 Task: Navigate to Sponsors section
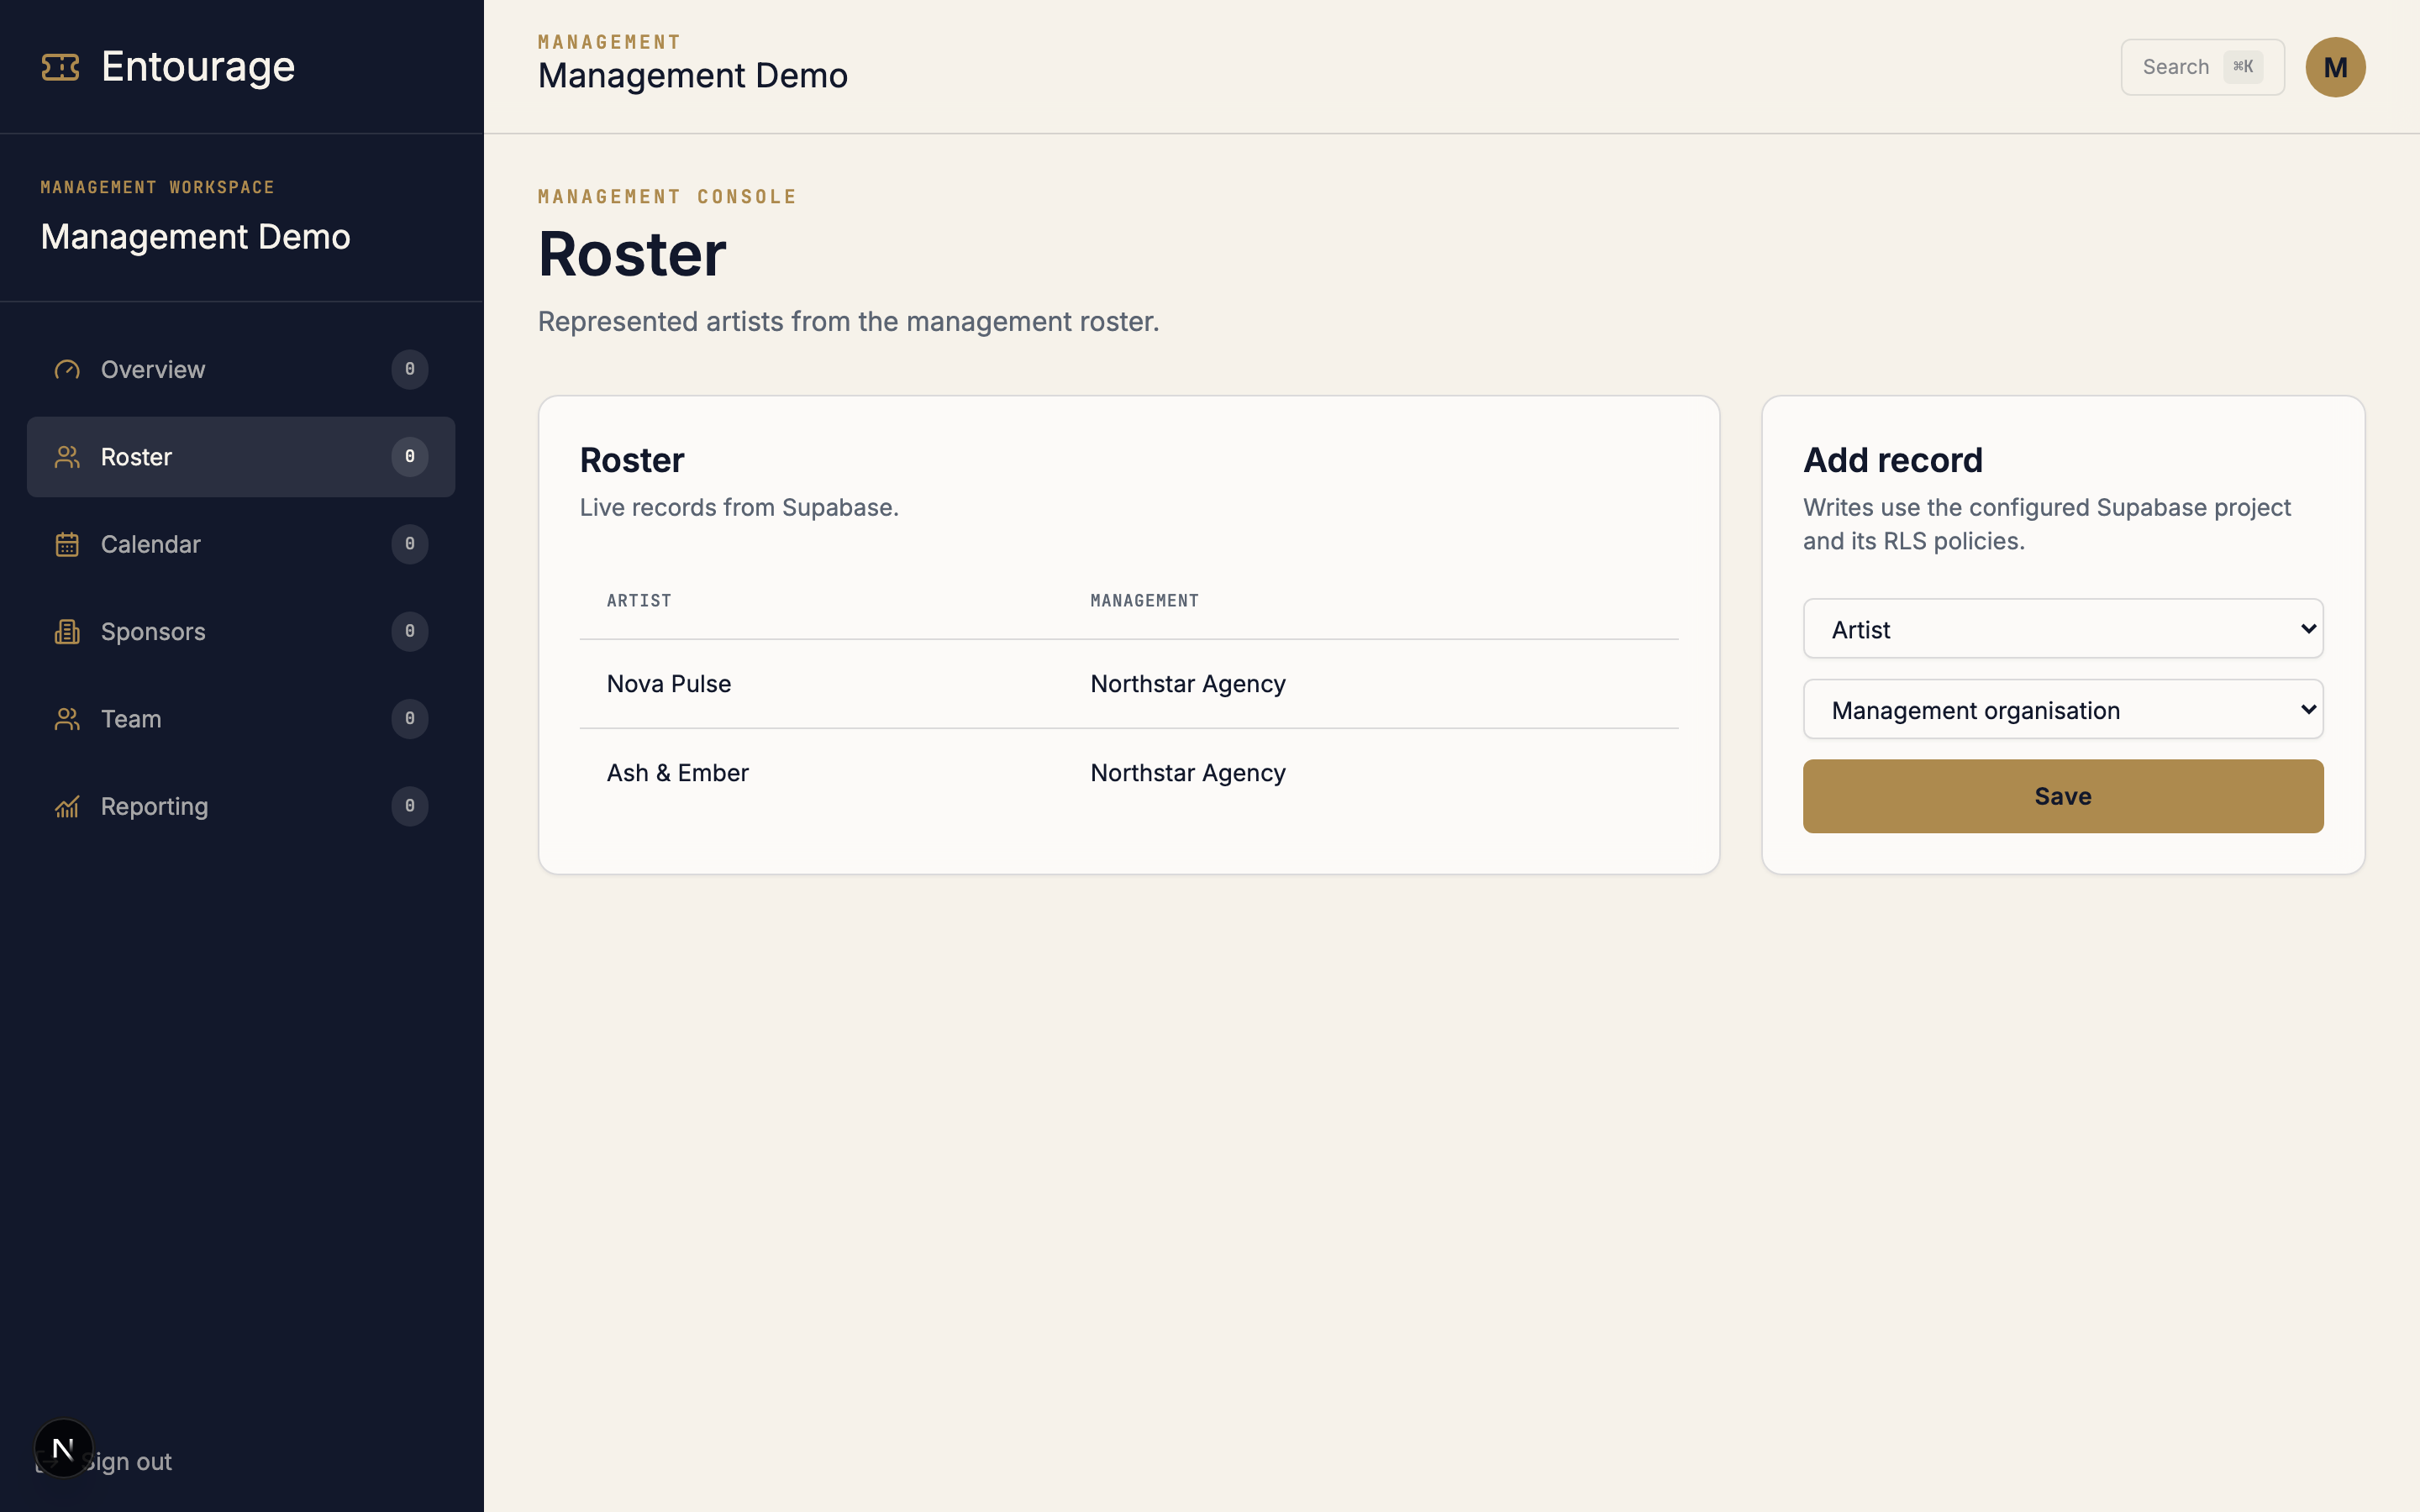pyautogui.click(x=241, y=632)
